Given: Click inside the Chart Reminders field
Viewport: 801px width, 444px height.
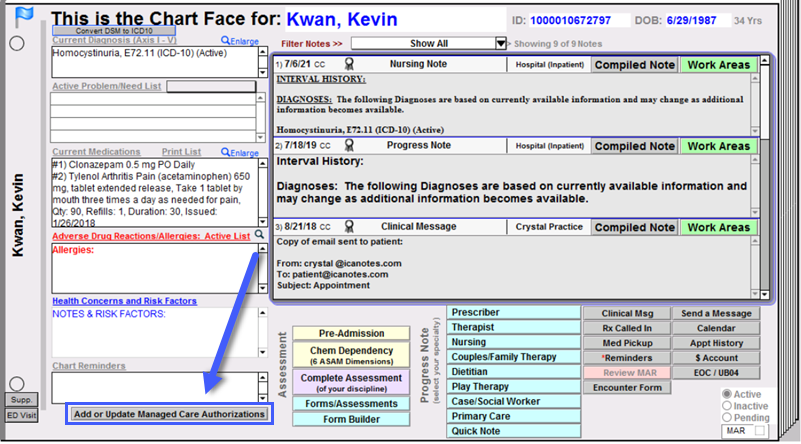Looking at the screenshot, I should [x=150, y=385].
